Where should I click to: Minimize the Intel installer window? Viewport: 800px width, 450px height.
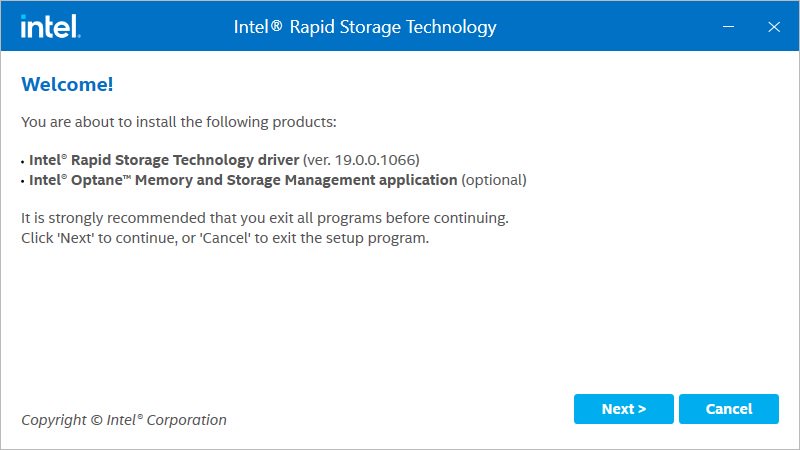tap(728, 27)
